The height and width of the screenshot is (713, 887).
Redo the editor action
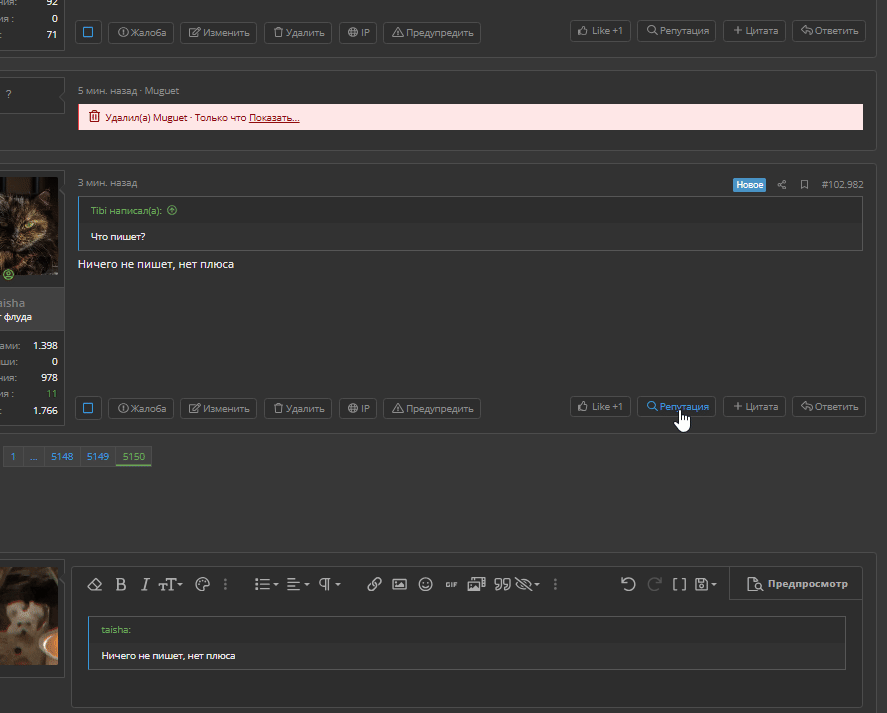pos(654,584)
